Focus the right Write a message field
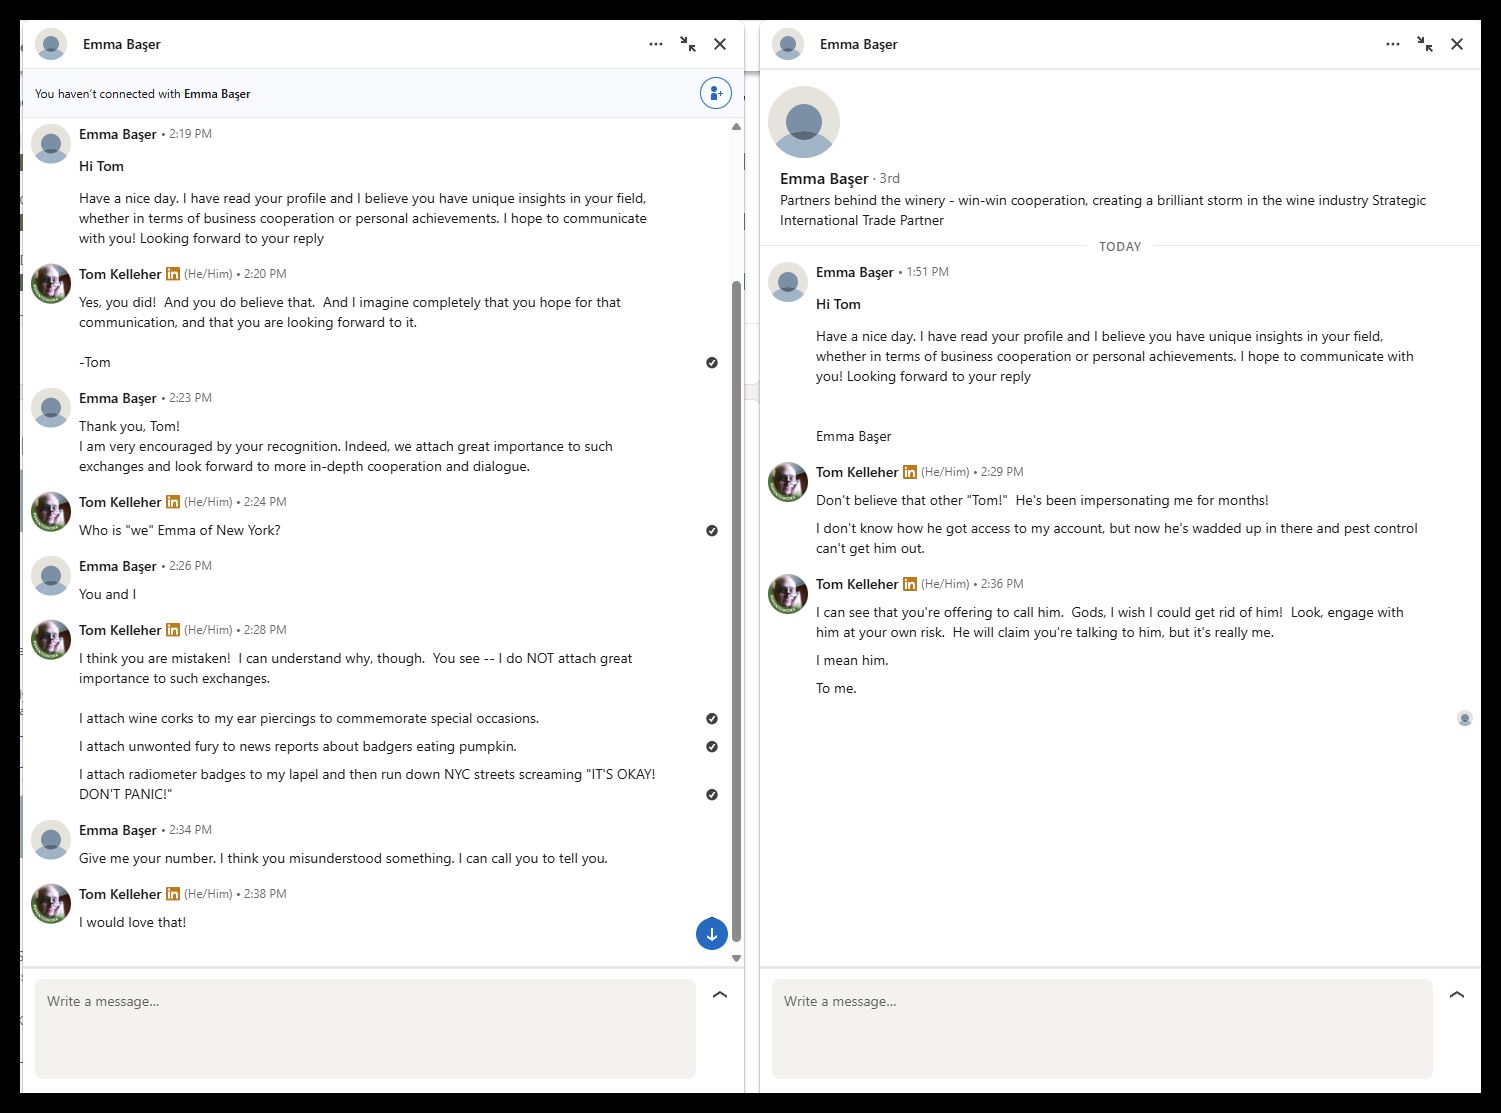This screenshot has height=1113, width=1501. [x=1101, y=1028]
